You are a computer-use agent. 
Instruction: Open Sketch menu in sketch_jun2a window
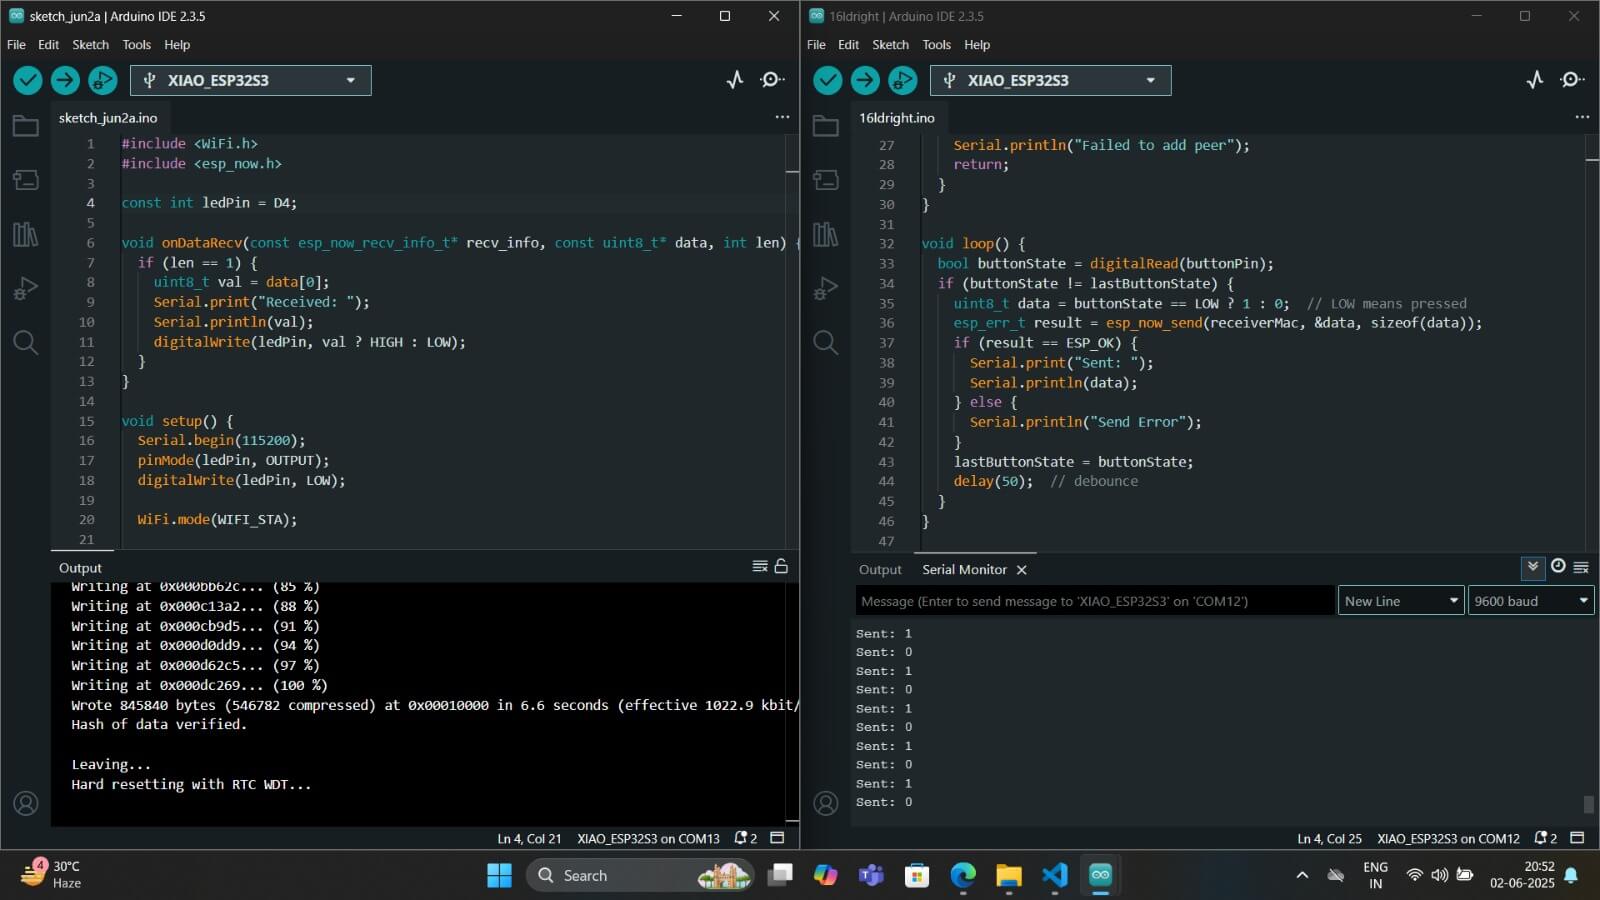point(90,45)
